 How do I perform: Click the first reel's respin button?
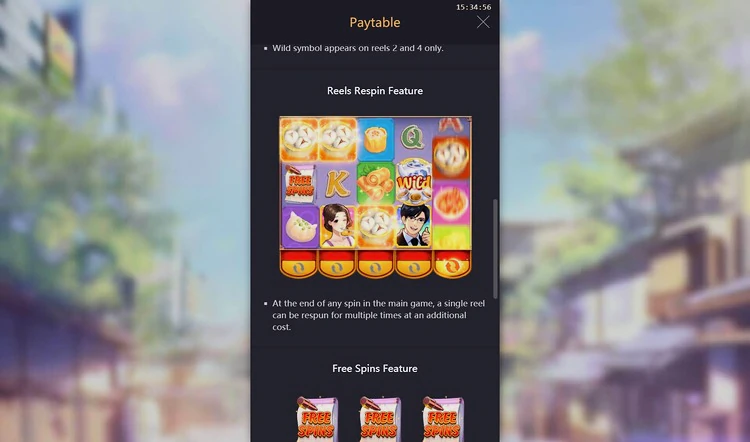pyautogui.click(x=298, y=265)
